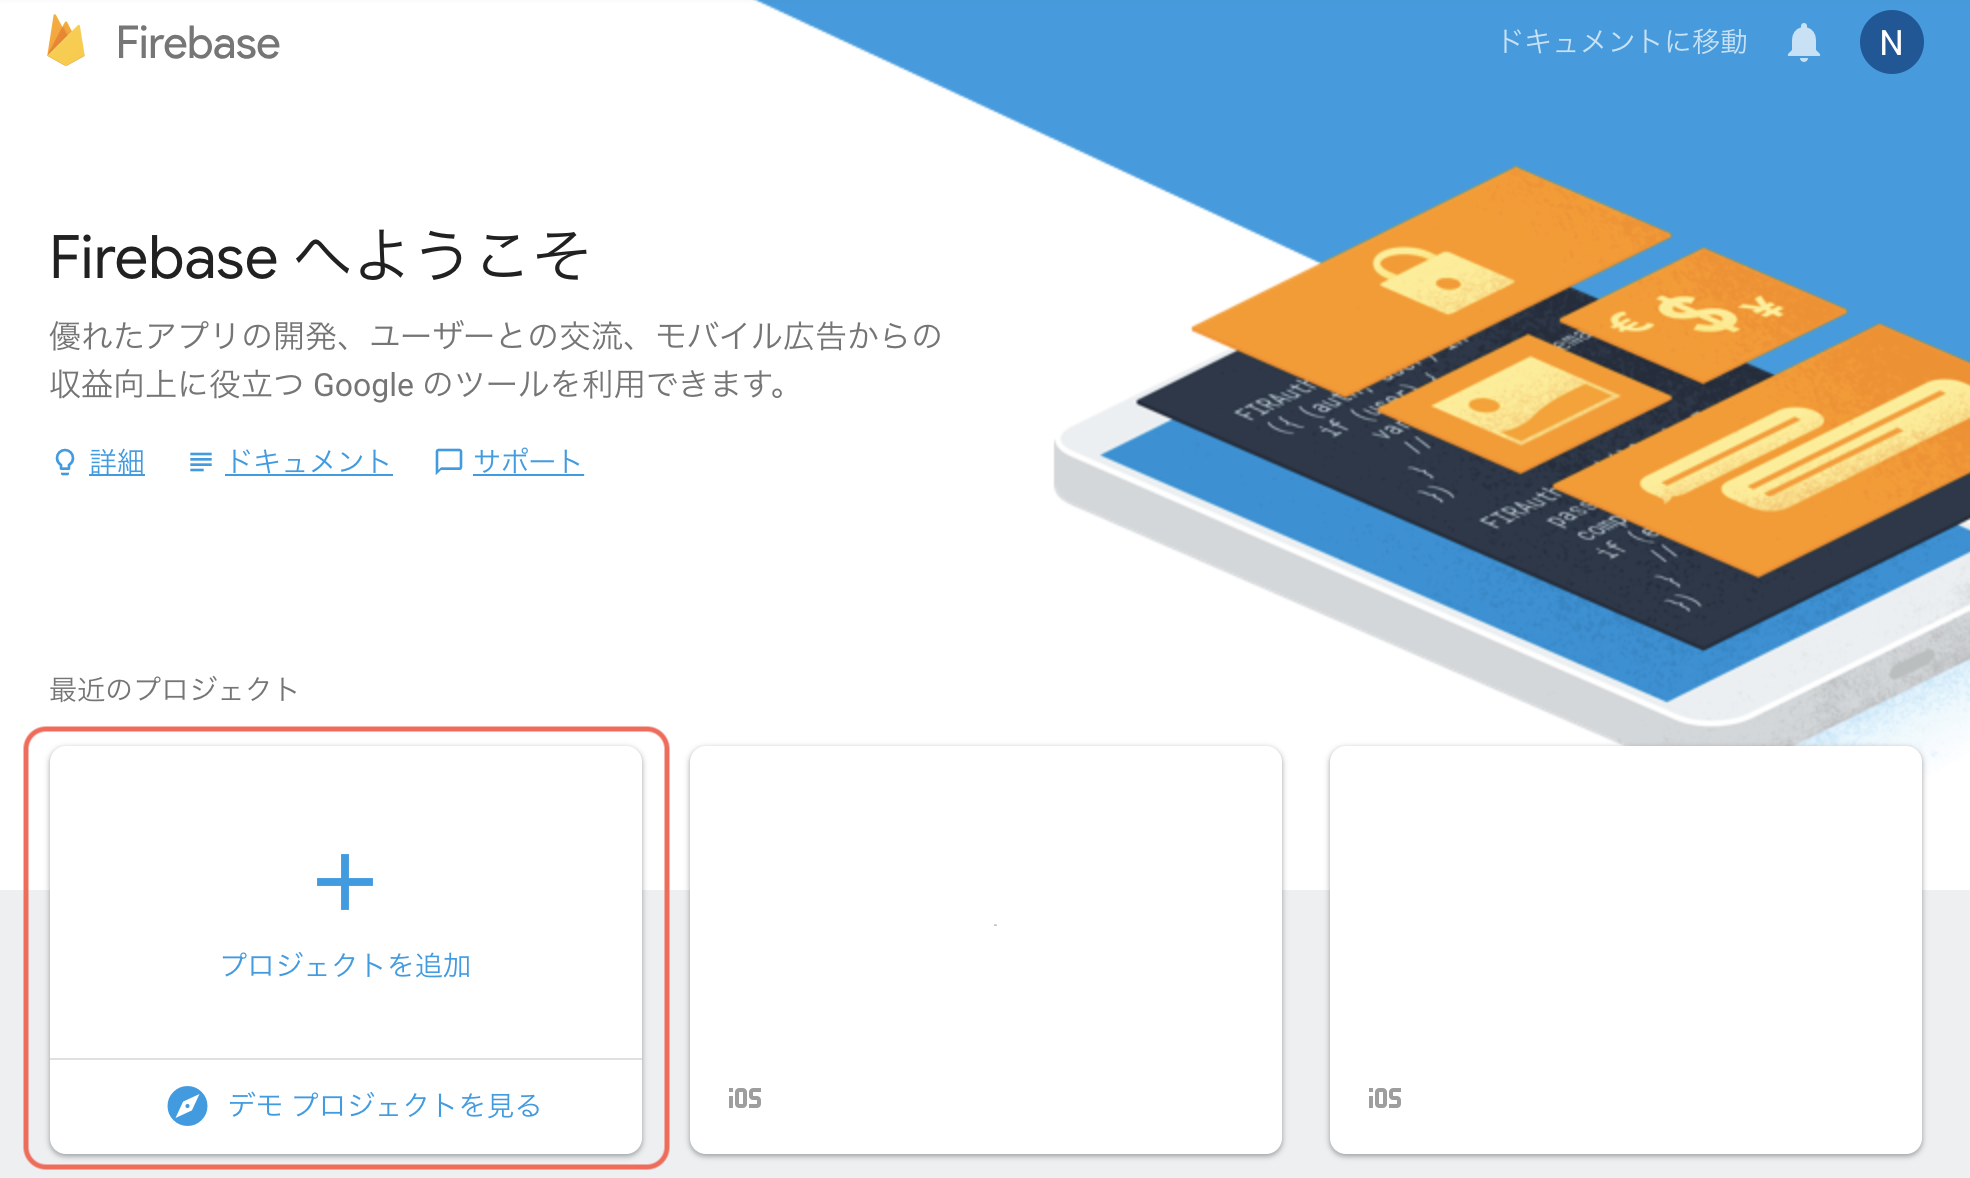Click iOS label on rightmost project card
Screen dimensions: 1970x1178
[x=1385, y=1099]
